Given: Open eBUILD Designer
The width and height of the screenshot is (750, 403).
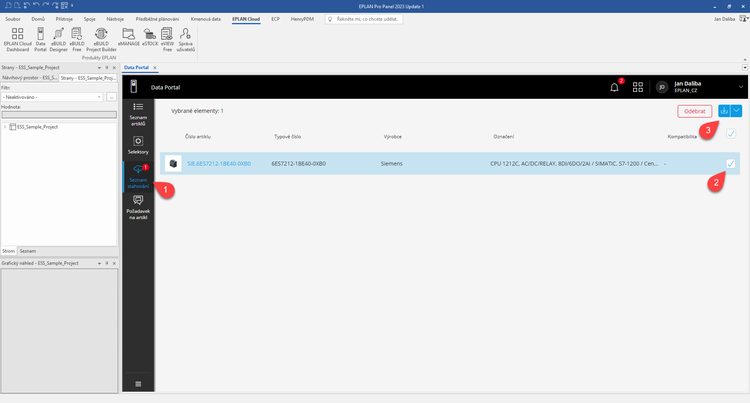Looking at the screenshot, I should click(58, 39).
